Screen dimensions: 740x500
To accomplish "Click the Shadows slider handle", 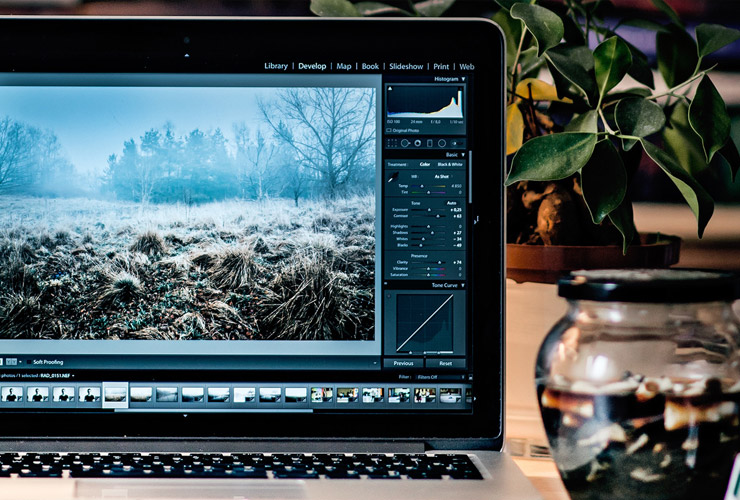I will pyautogui.click(x=432, y=233).
